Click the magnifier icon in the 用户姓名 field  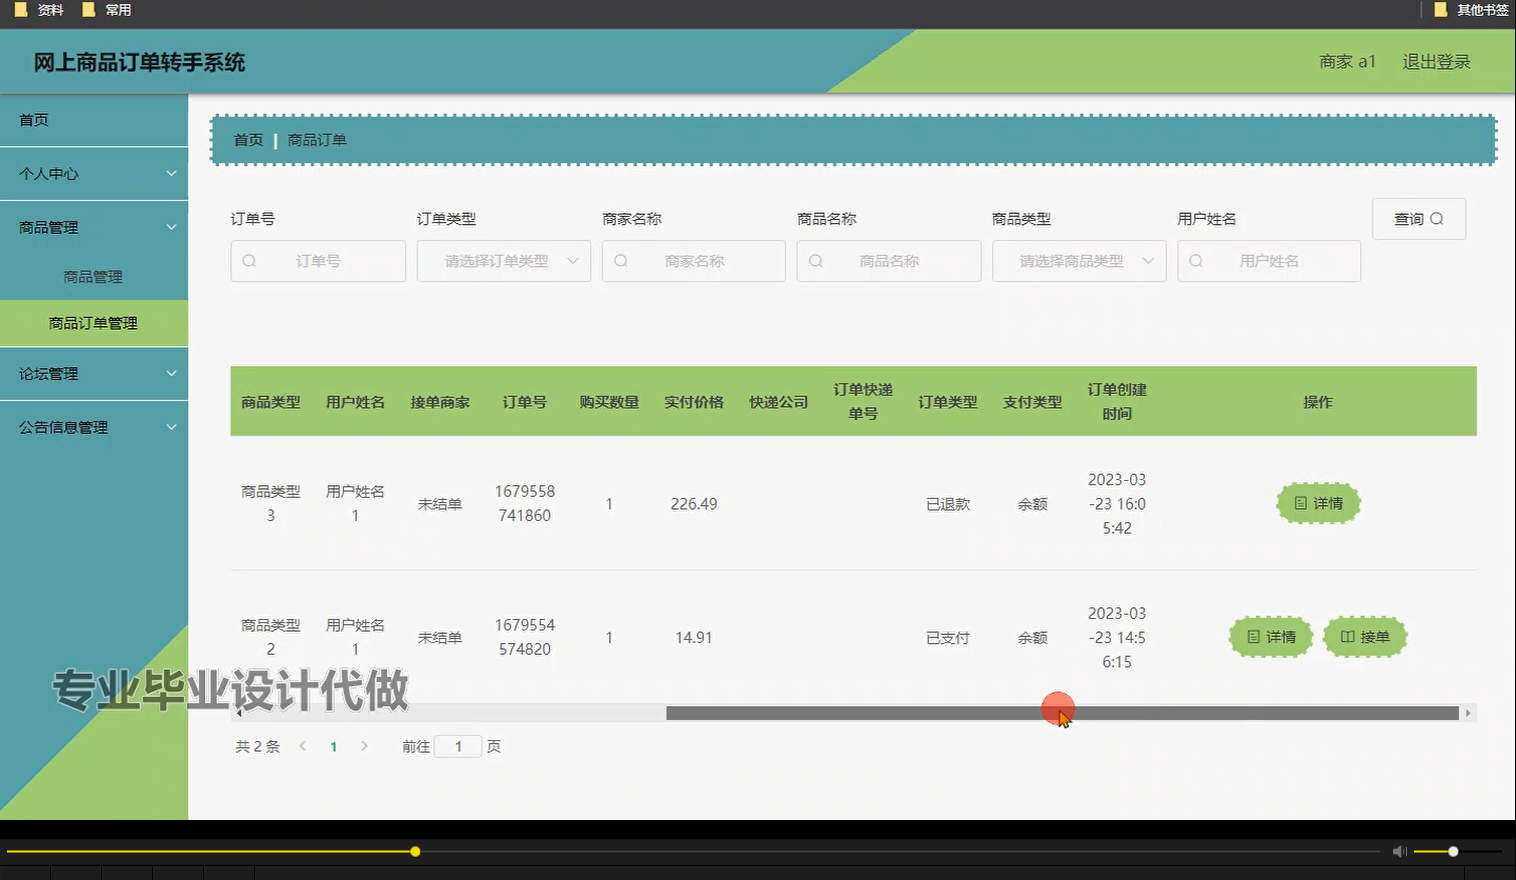(1196, 261)
